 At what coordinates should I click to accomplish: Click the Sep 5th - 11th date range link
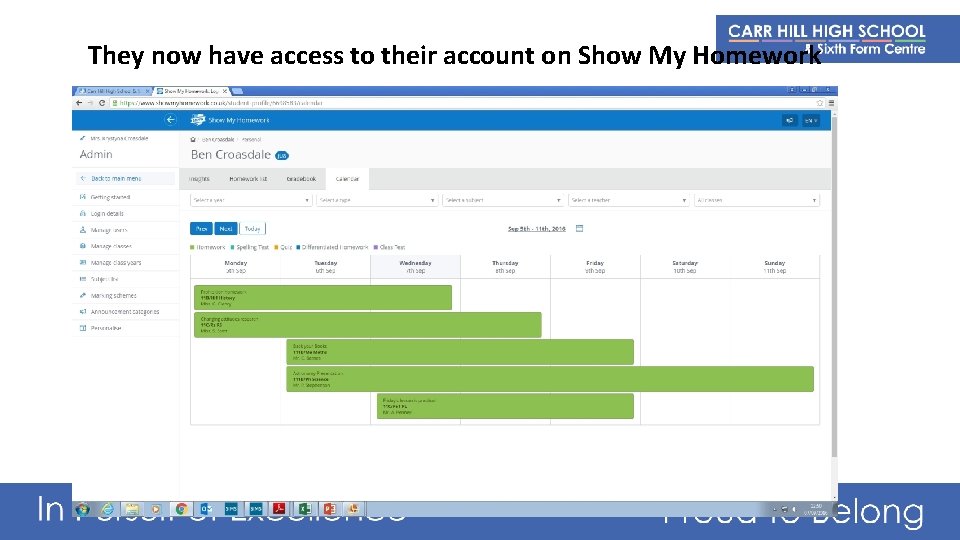537,228
